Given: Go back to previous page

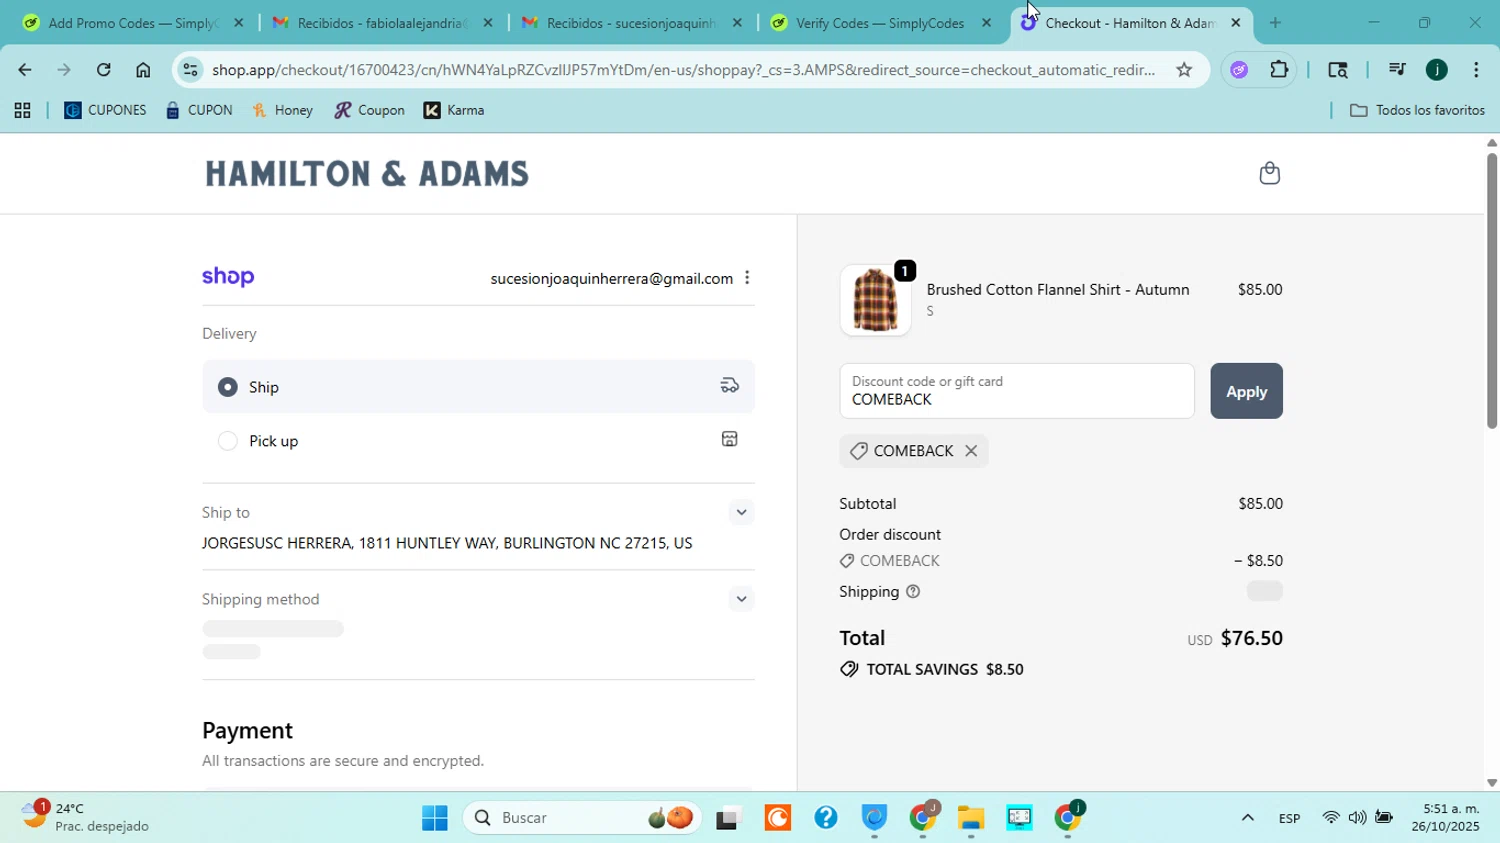Looking at the screenshot, I should (24, 70).
